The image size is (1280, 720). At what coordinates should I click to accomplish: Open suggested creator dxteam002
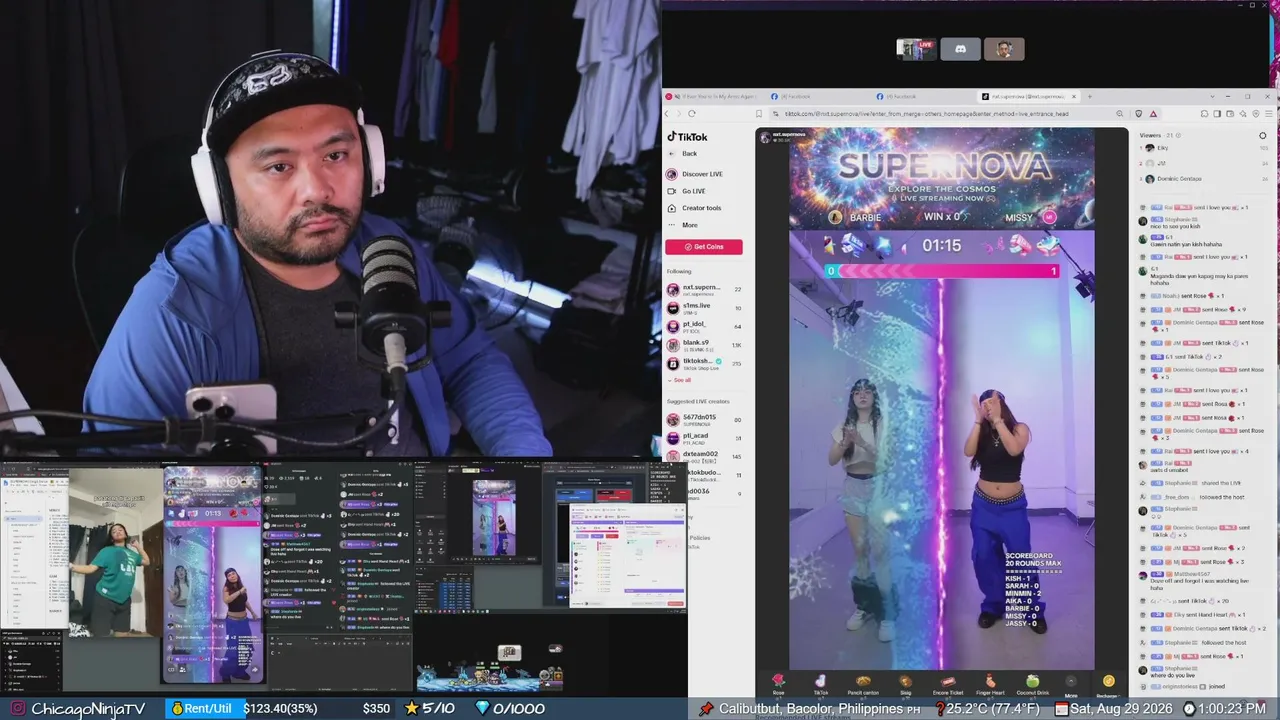704,455
